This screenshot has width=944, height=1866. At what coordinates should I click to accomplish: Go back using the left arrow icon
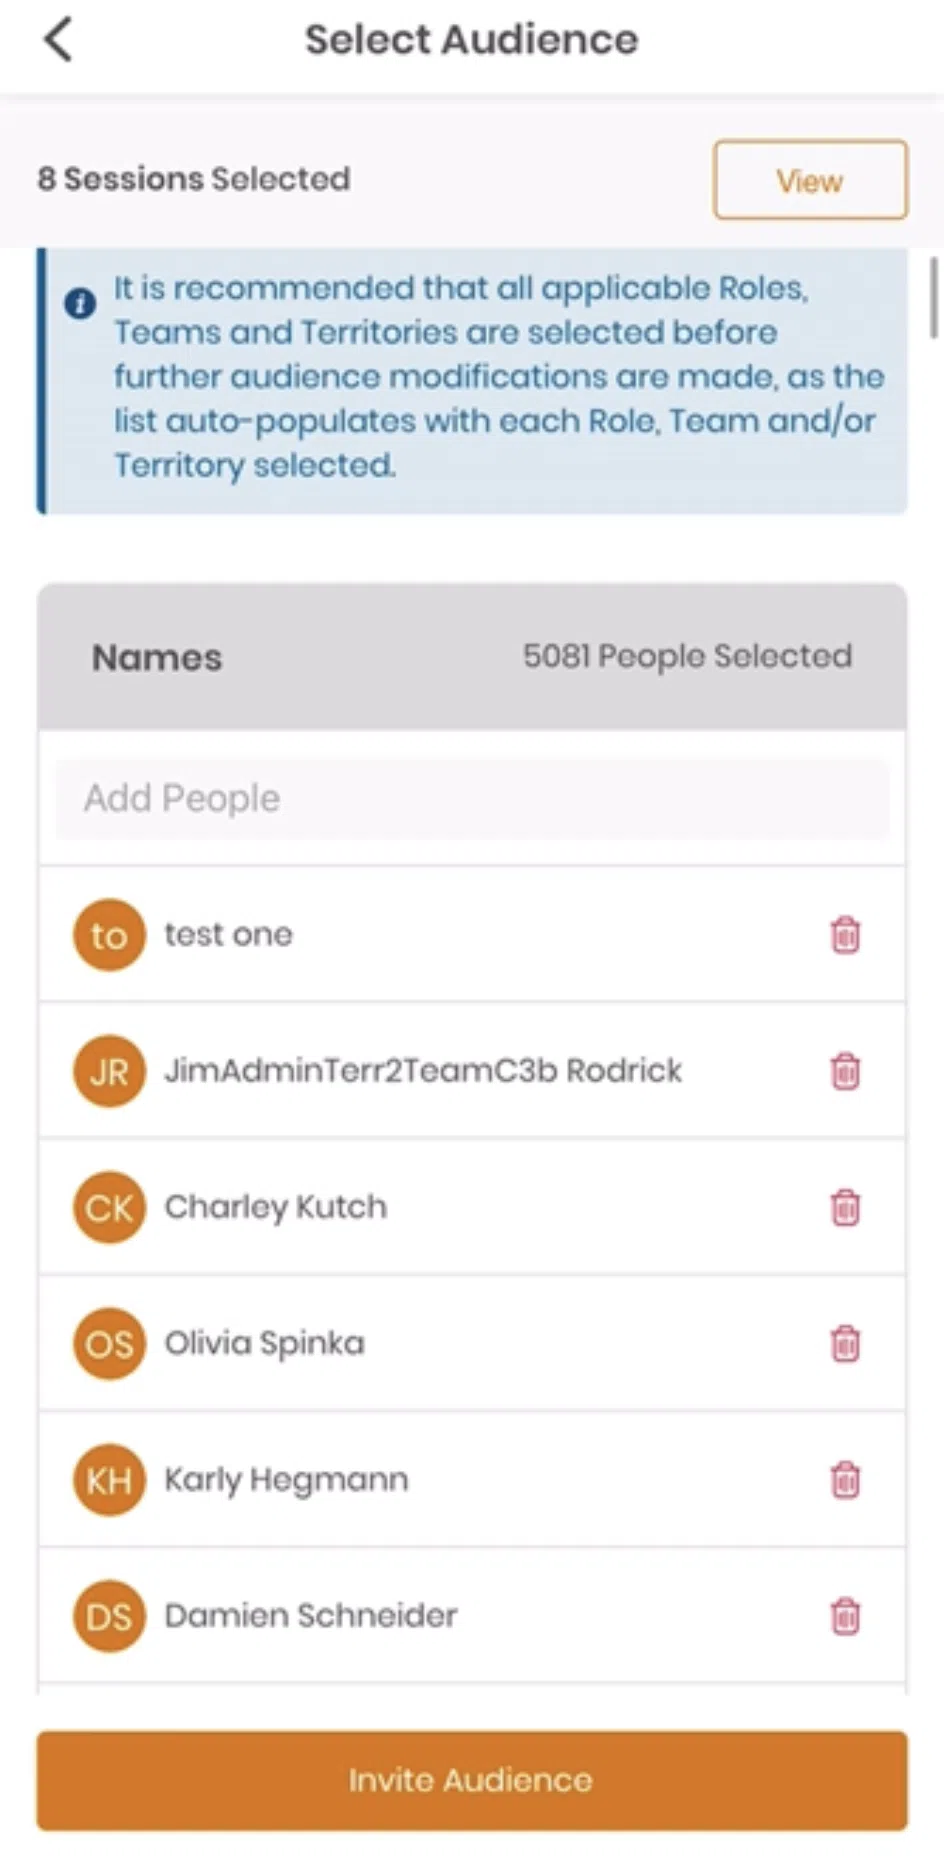click(58, 41)
